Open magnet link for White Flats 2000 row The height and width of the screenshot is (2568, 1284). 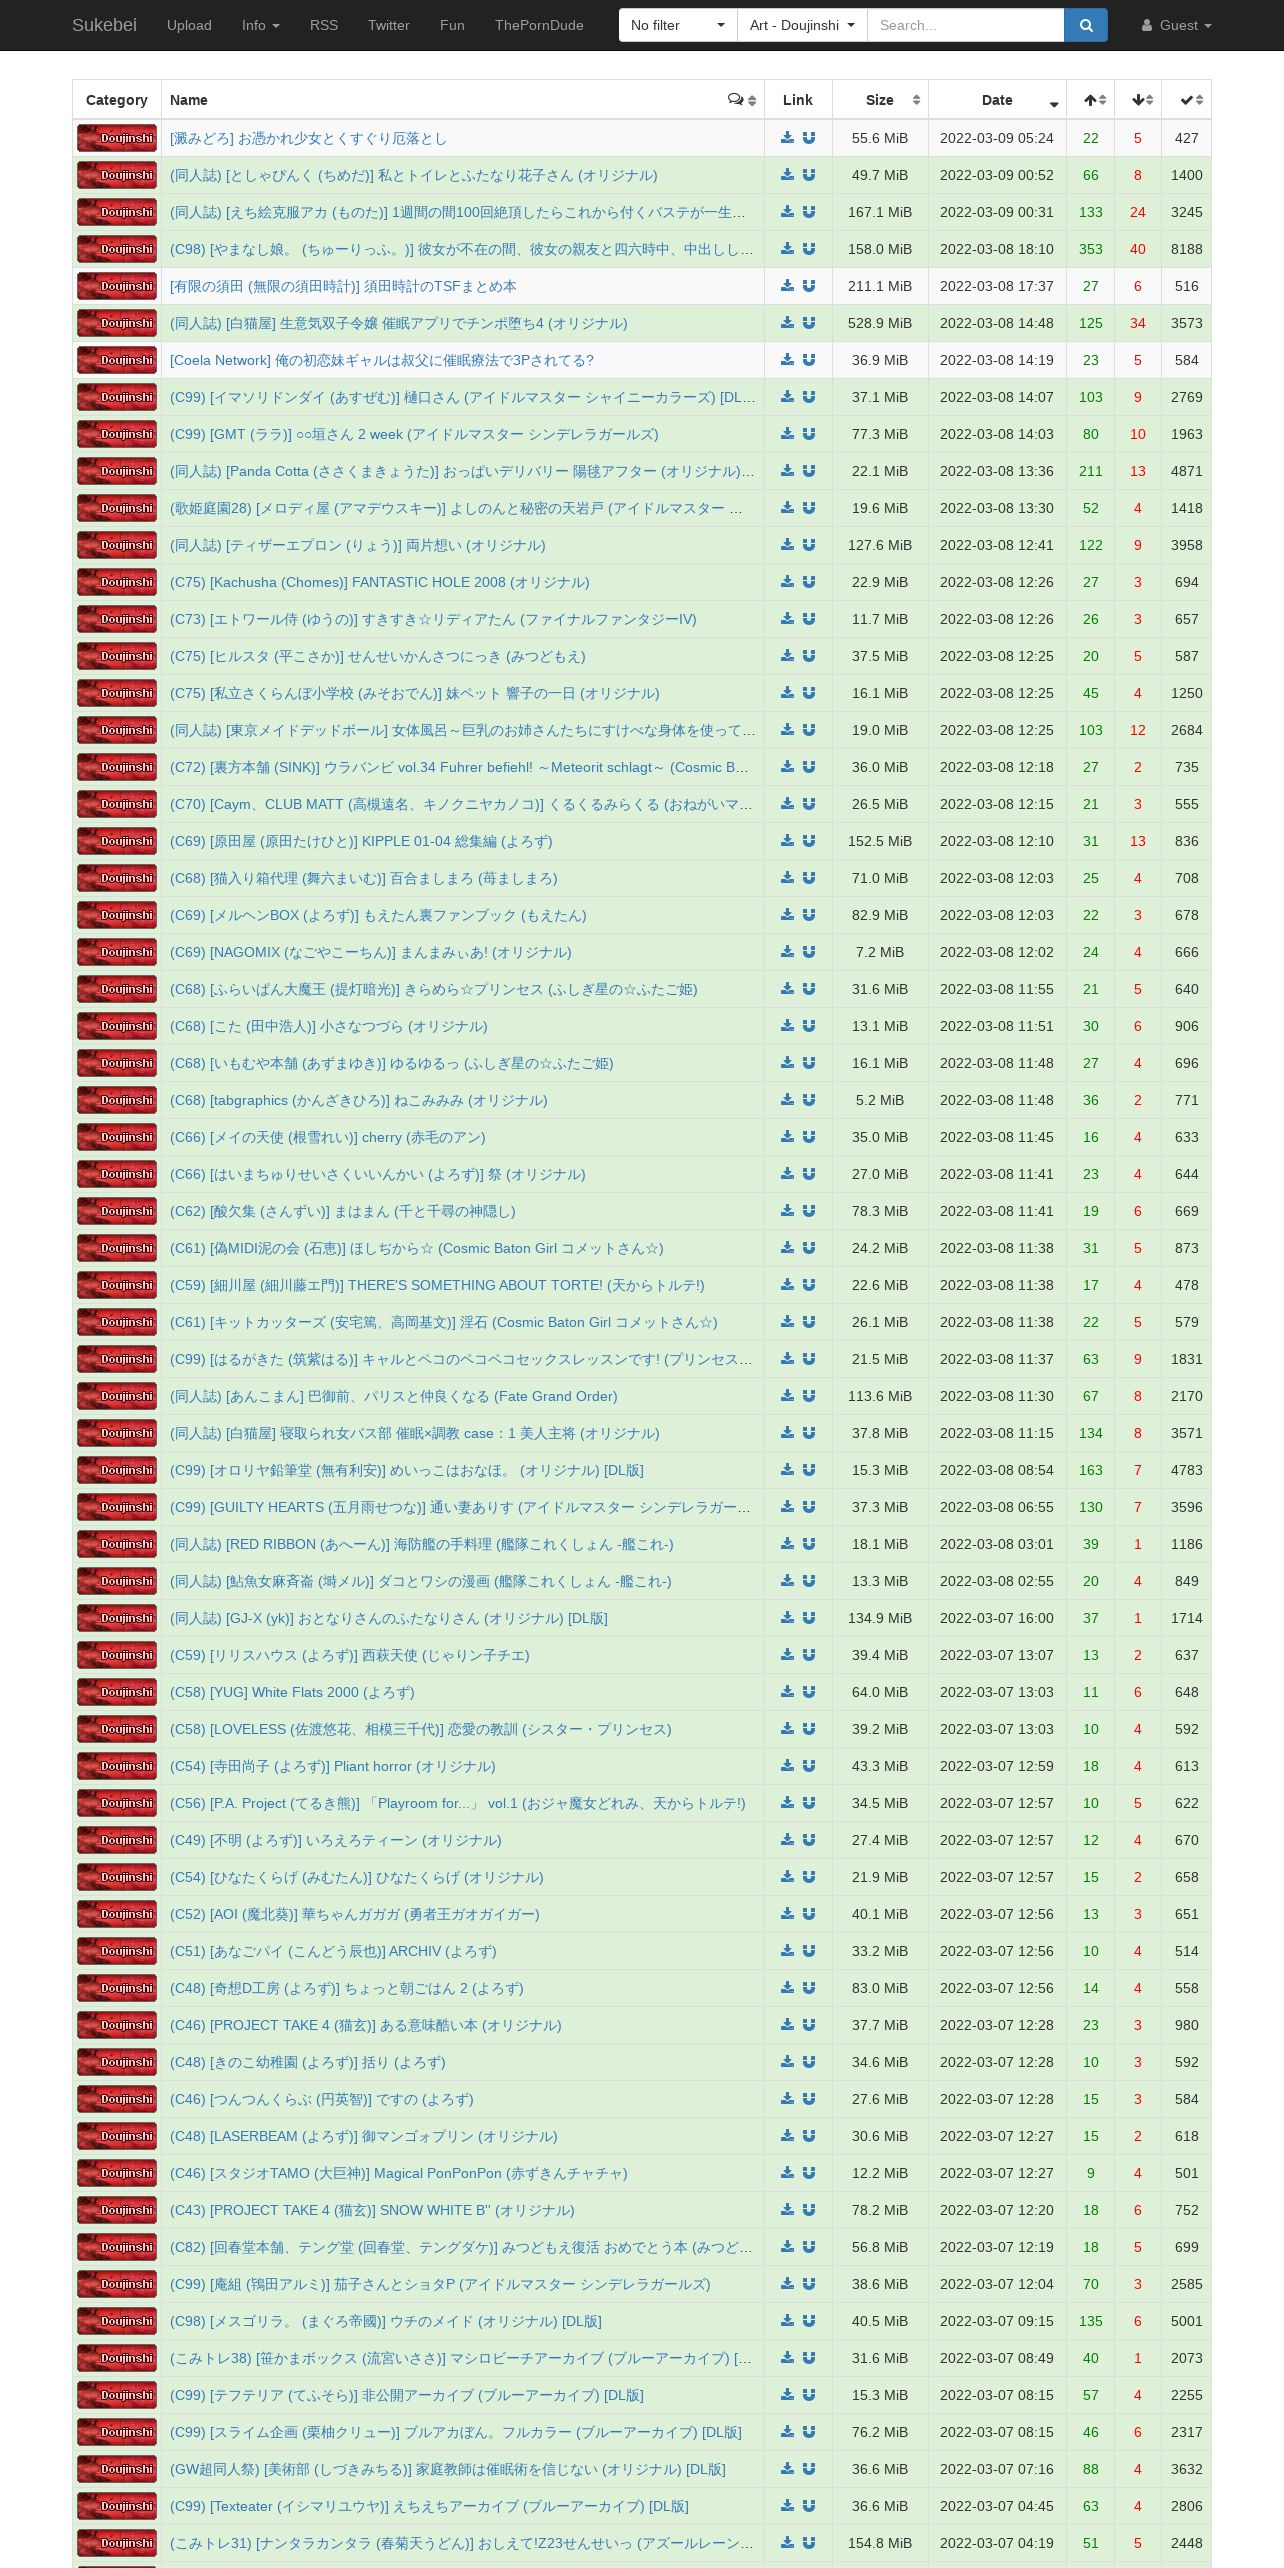coord(809,1692)
